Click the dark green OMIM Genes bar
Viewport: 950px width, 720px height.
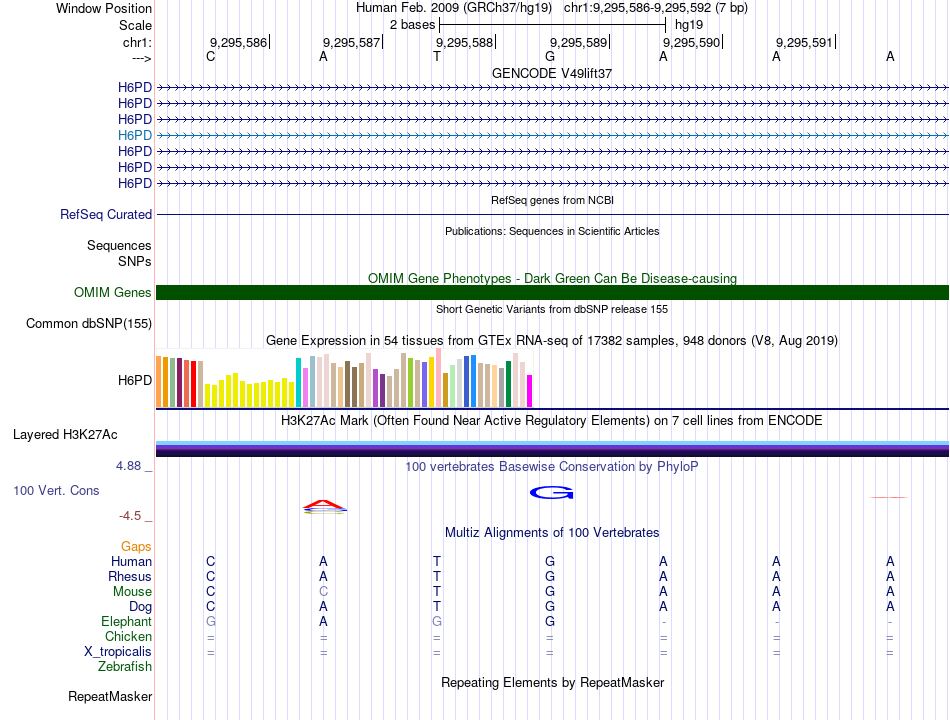pos(552,293)
